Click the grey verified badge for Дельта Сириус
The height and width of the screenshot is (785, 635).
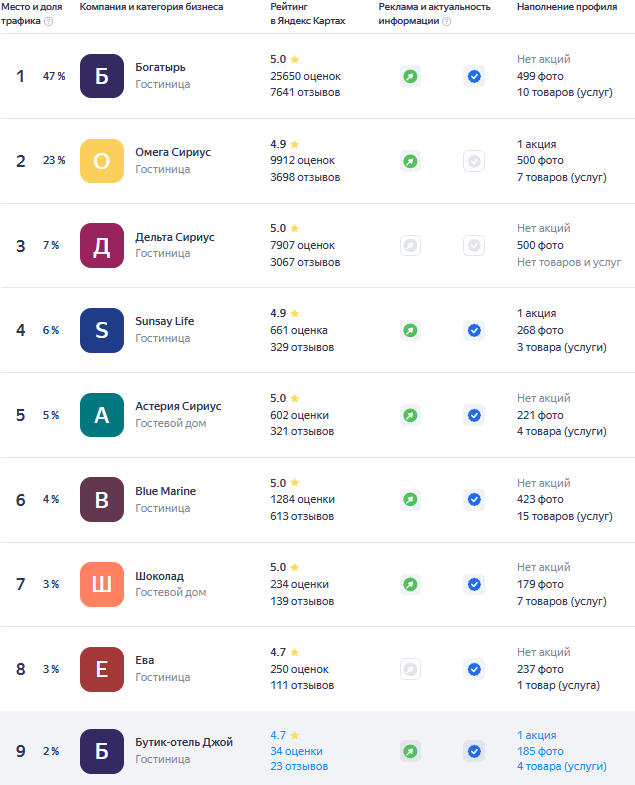[474, 245]
